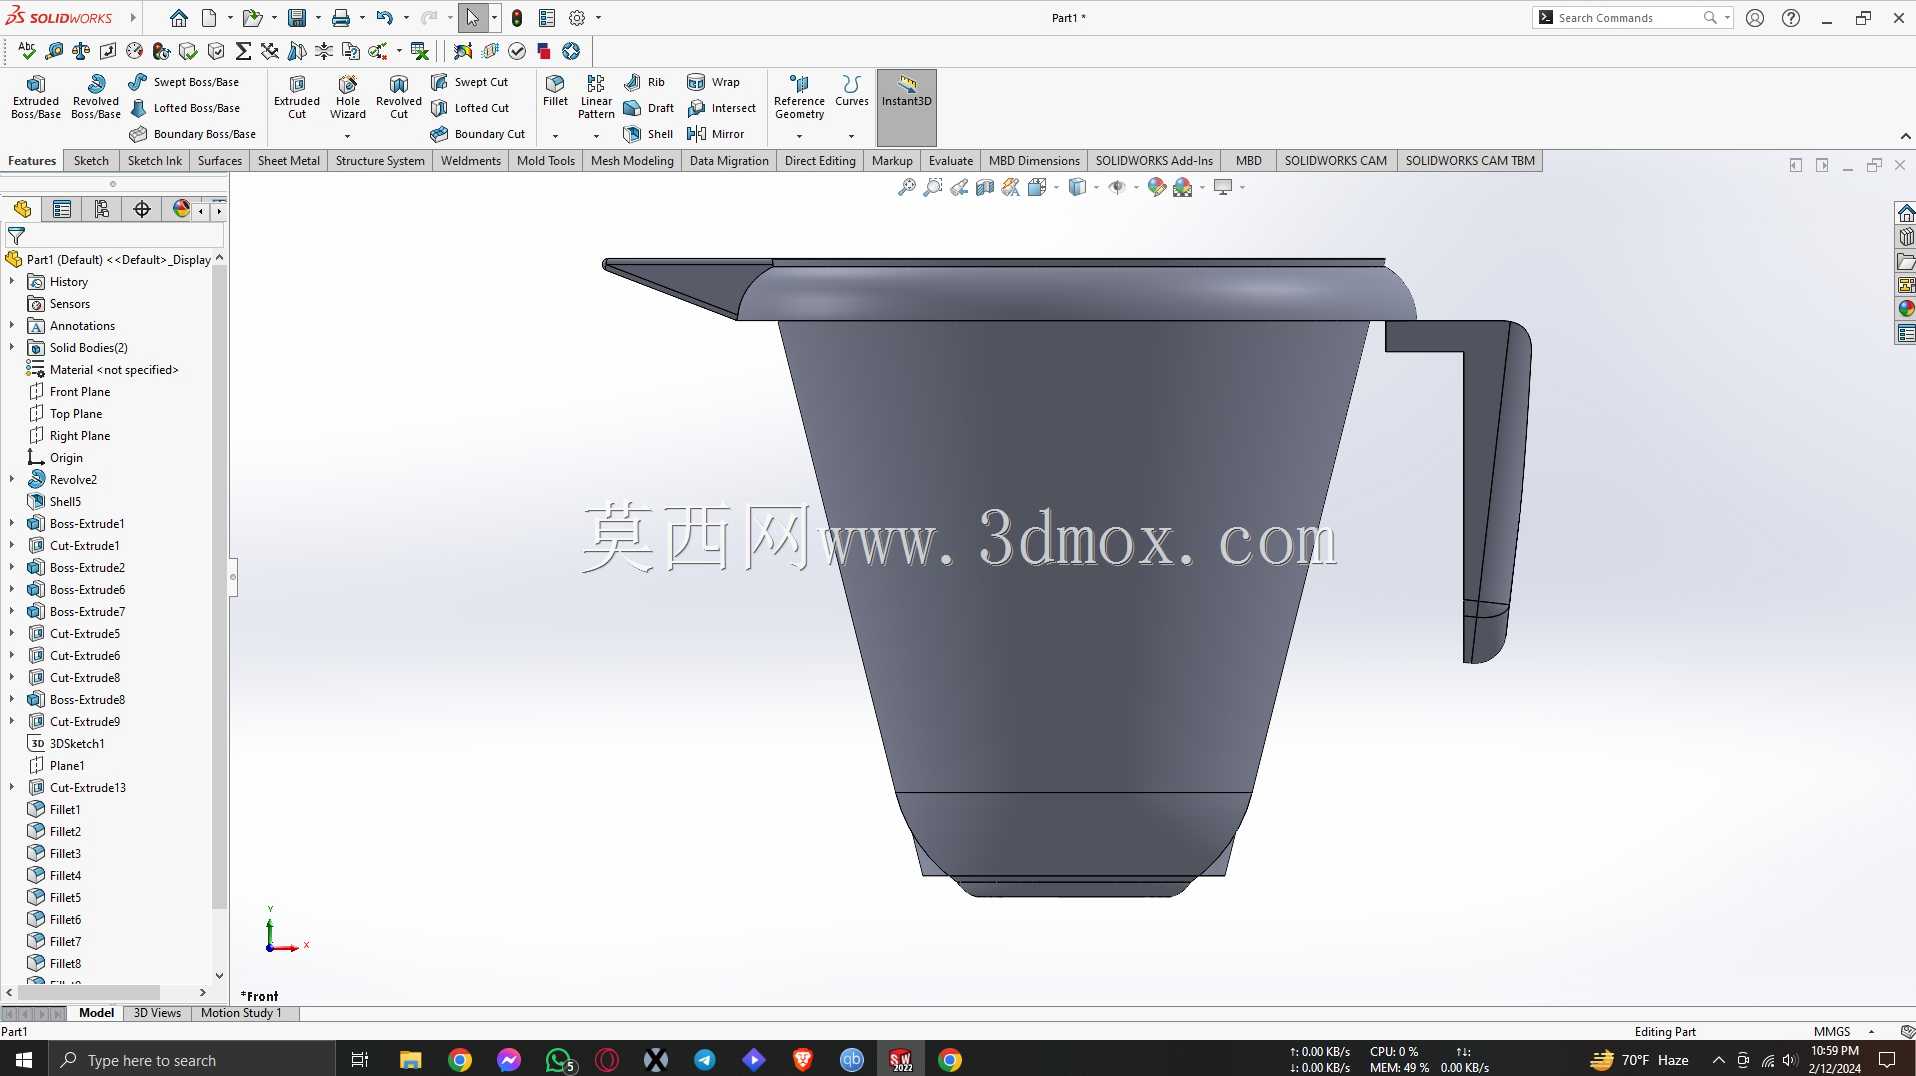
Task: Click the Windows taskbar search box
Action: click(x=191, y=1060)
